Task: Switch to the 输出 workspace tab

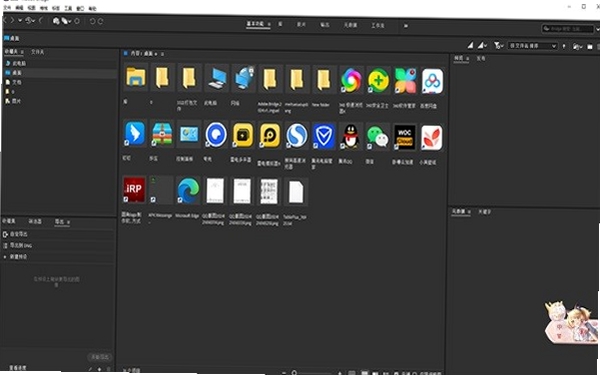Action: coord(324,24)
